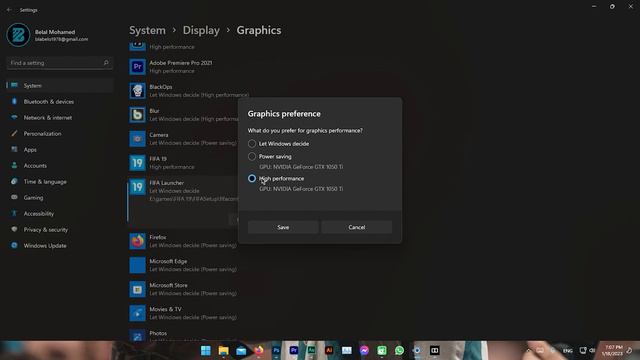Screen dimensions: 640x360
Task: Open Bluetooth & devices settings
Action: pos(60,101)
